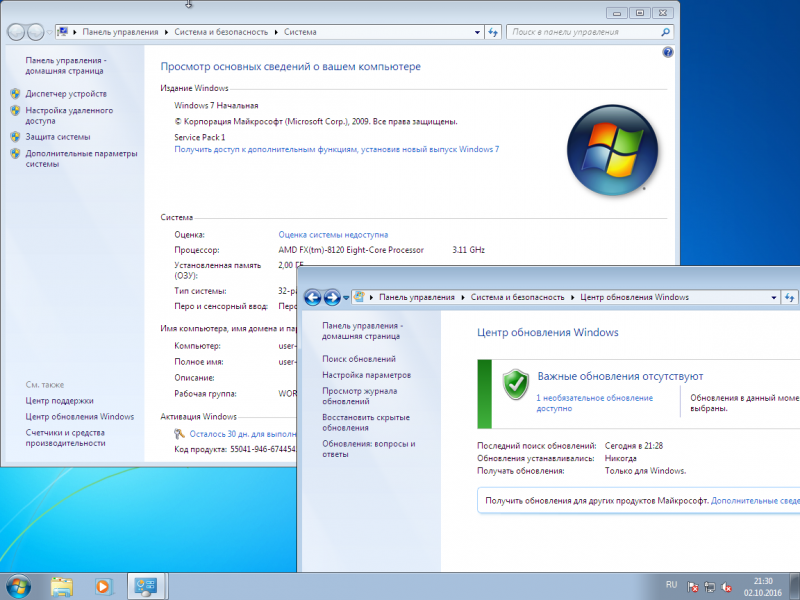Viewport: 800px width, 600px height.
Task: Click the Start orb on the taskbar
Action: (18, 587)
